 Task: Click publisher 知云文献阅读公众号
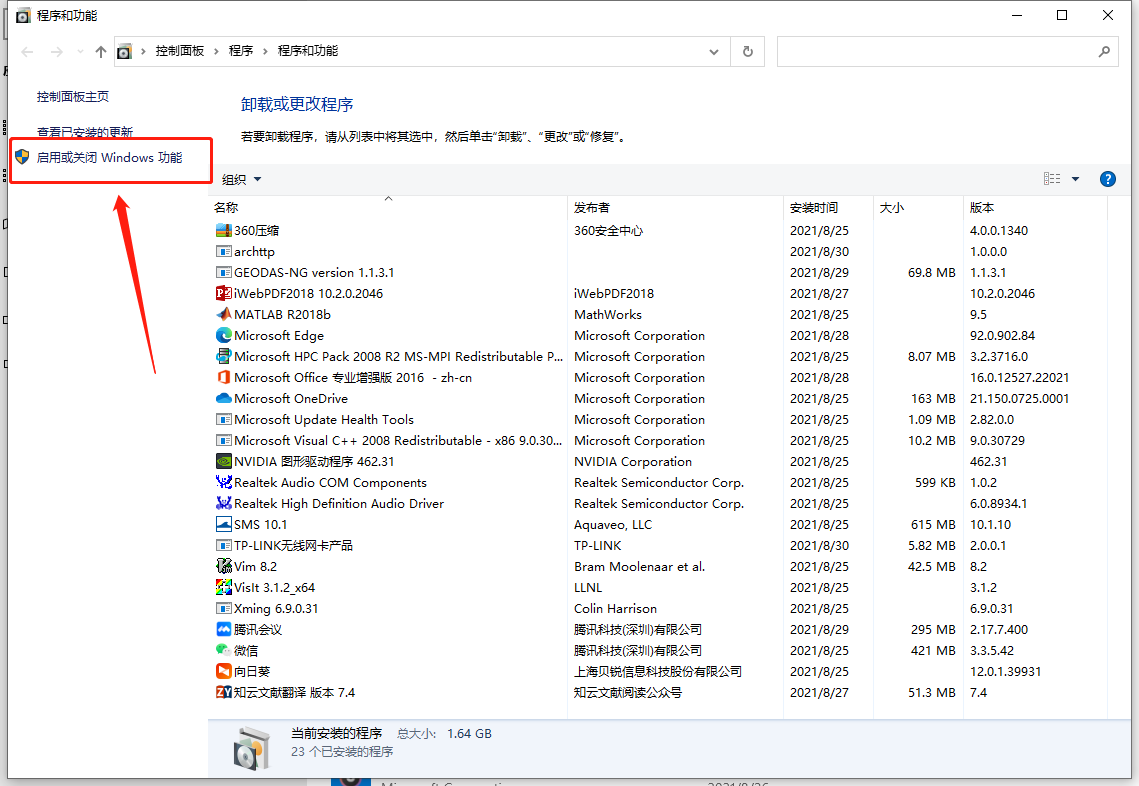point(628,693)
